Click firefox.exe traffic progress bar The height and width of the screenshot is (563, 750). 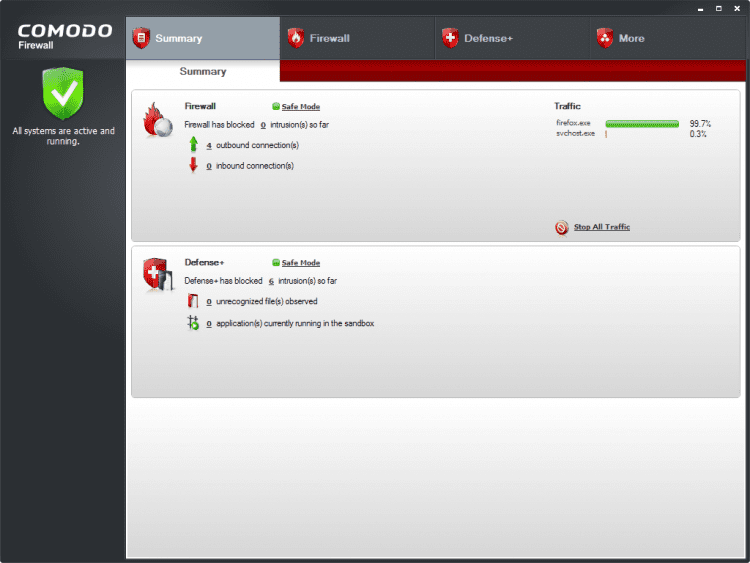tap(642, 124)
